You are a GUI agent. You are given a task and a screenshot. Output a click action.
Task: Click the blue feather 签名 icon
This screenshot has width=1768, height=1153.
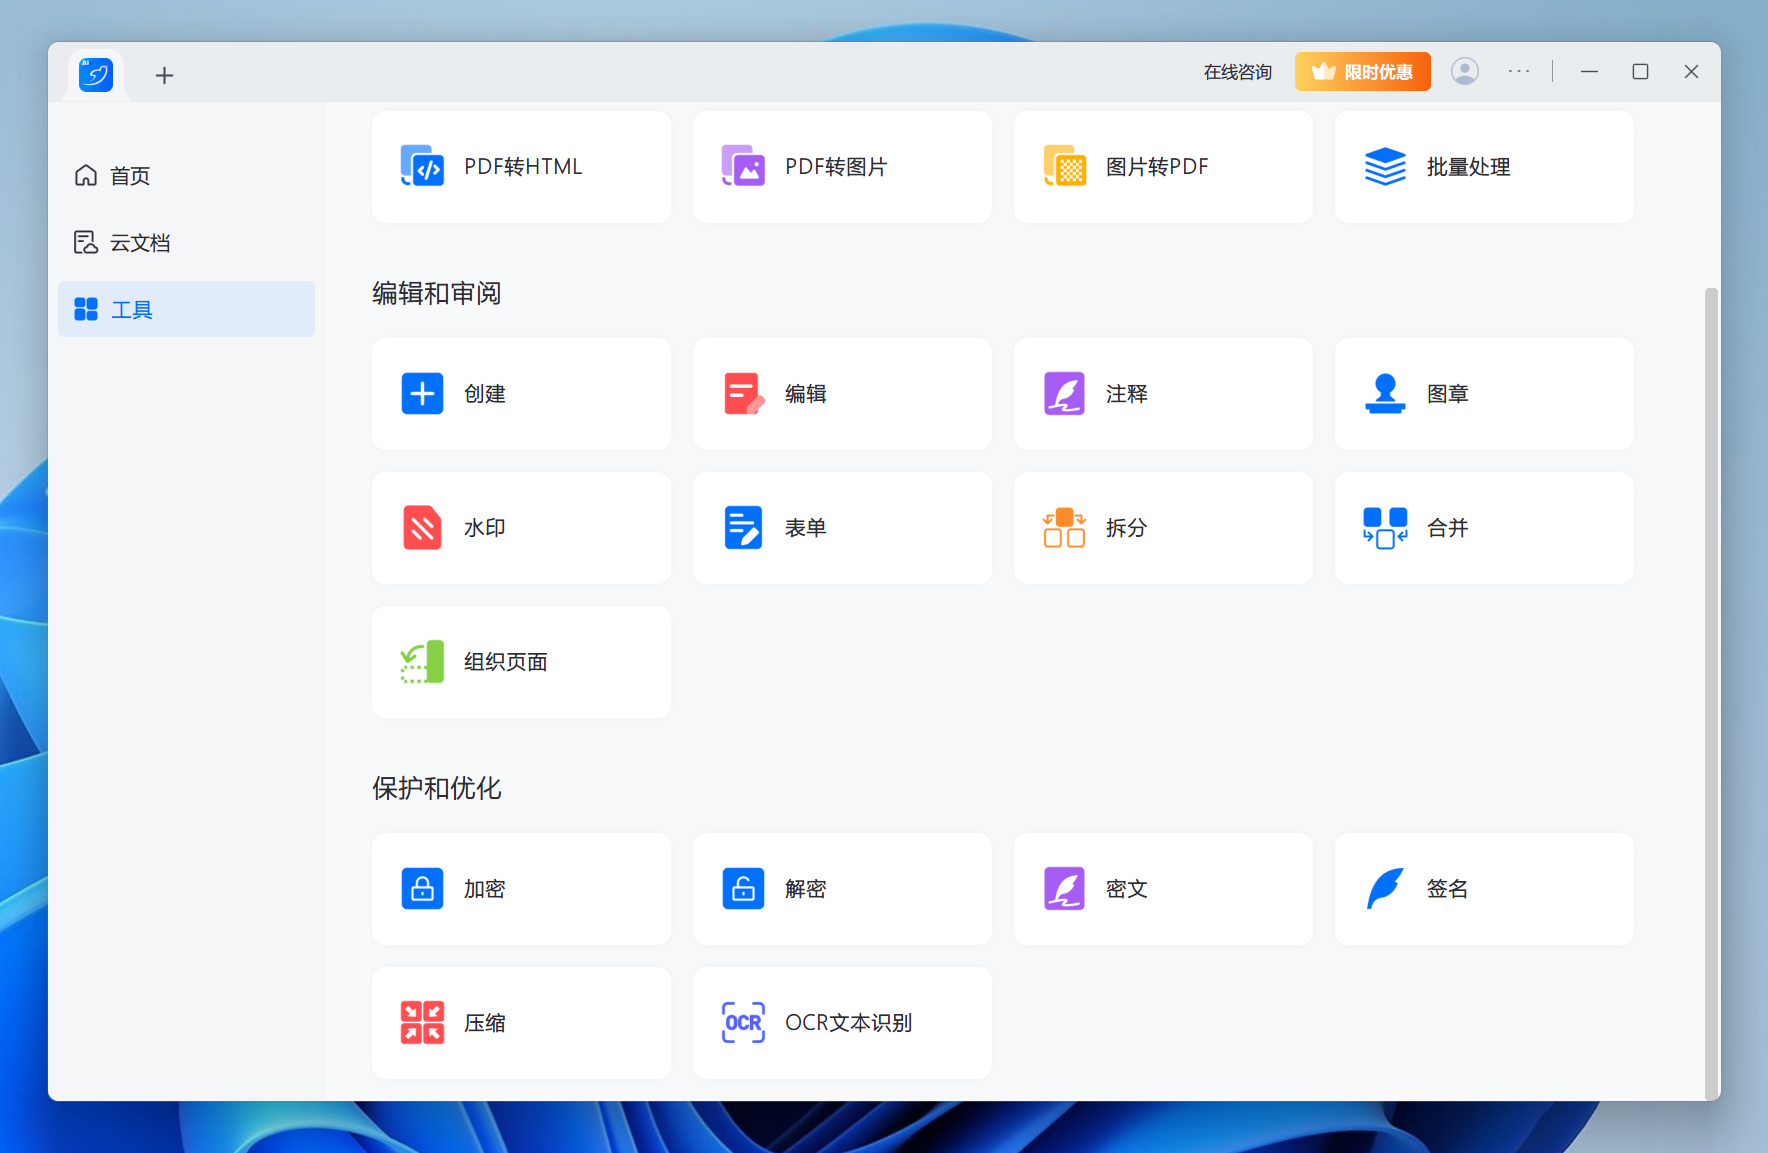pos(1385,888)
